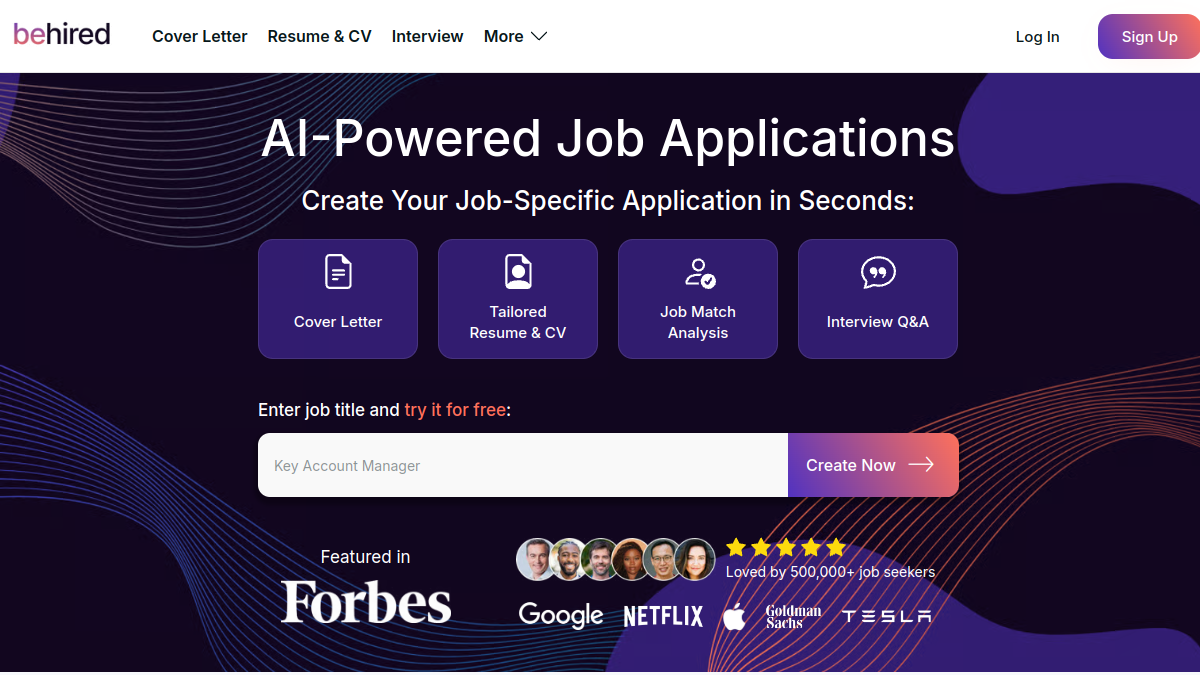Click the Apple logo
The image size is (1200, 675).
[734, 616]
